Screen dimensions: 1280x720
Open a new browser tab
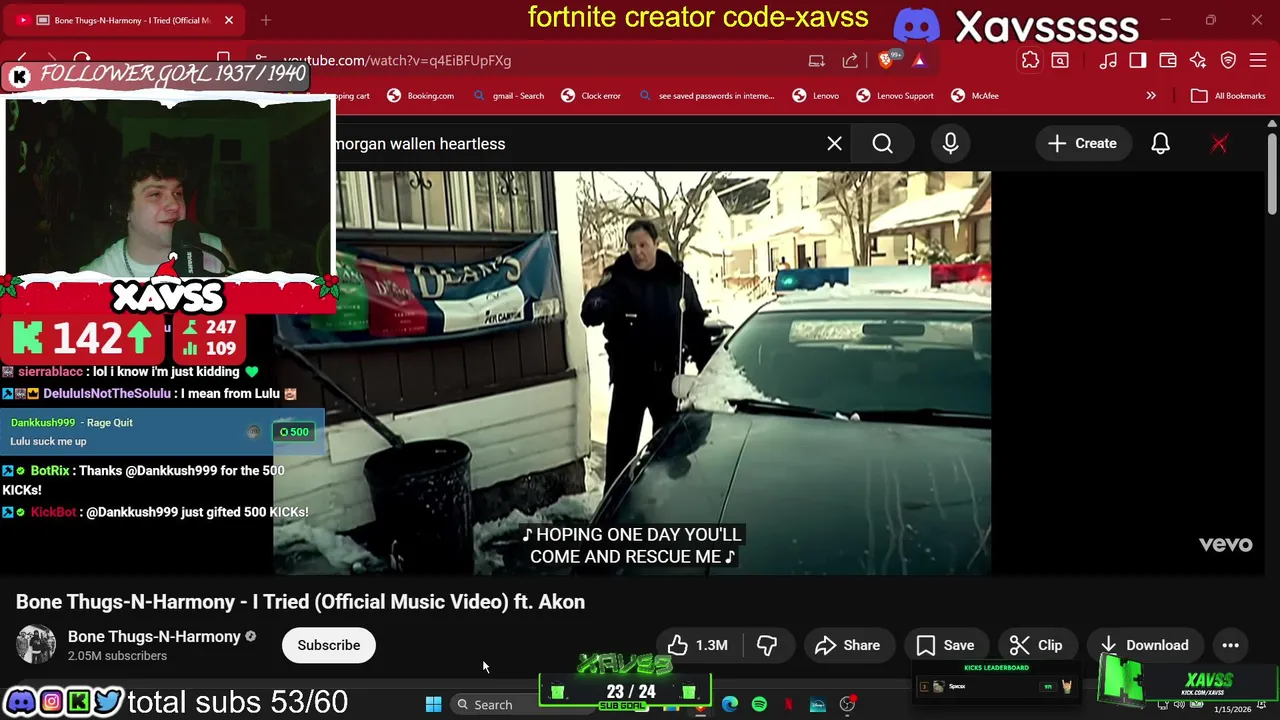click(266, 20)
